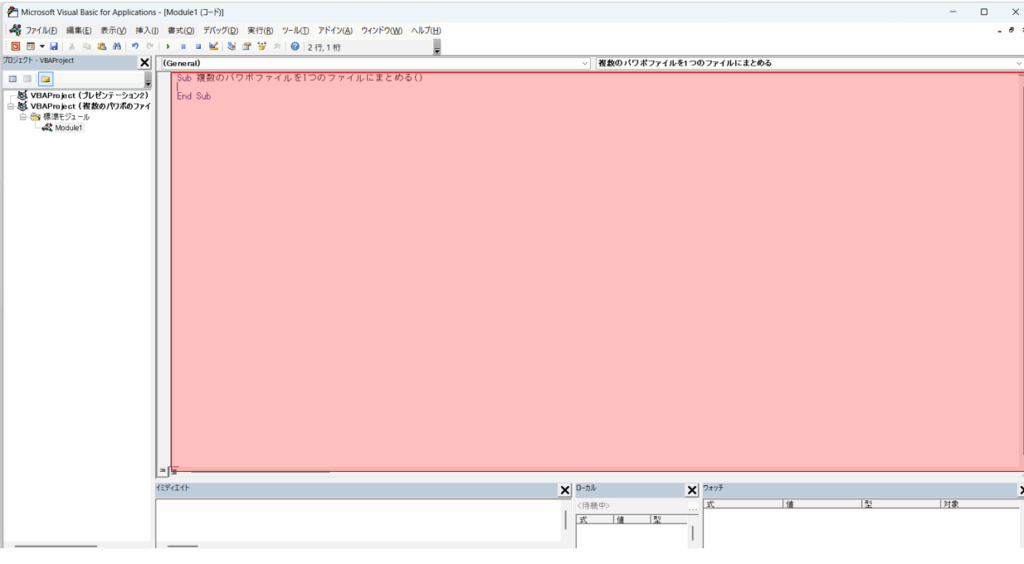This screenshot has height=564, width=1024.
Task: Click the Find binoculars icon
Action: 117,47
